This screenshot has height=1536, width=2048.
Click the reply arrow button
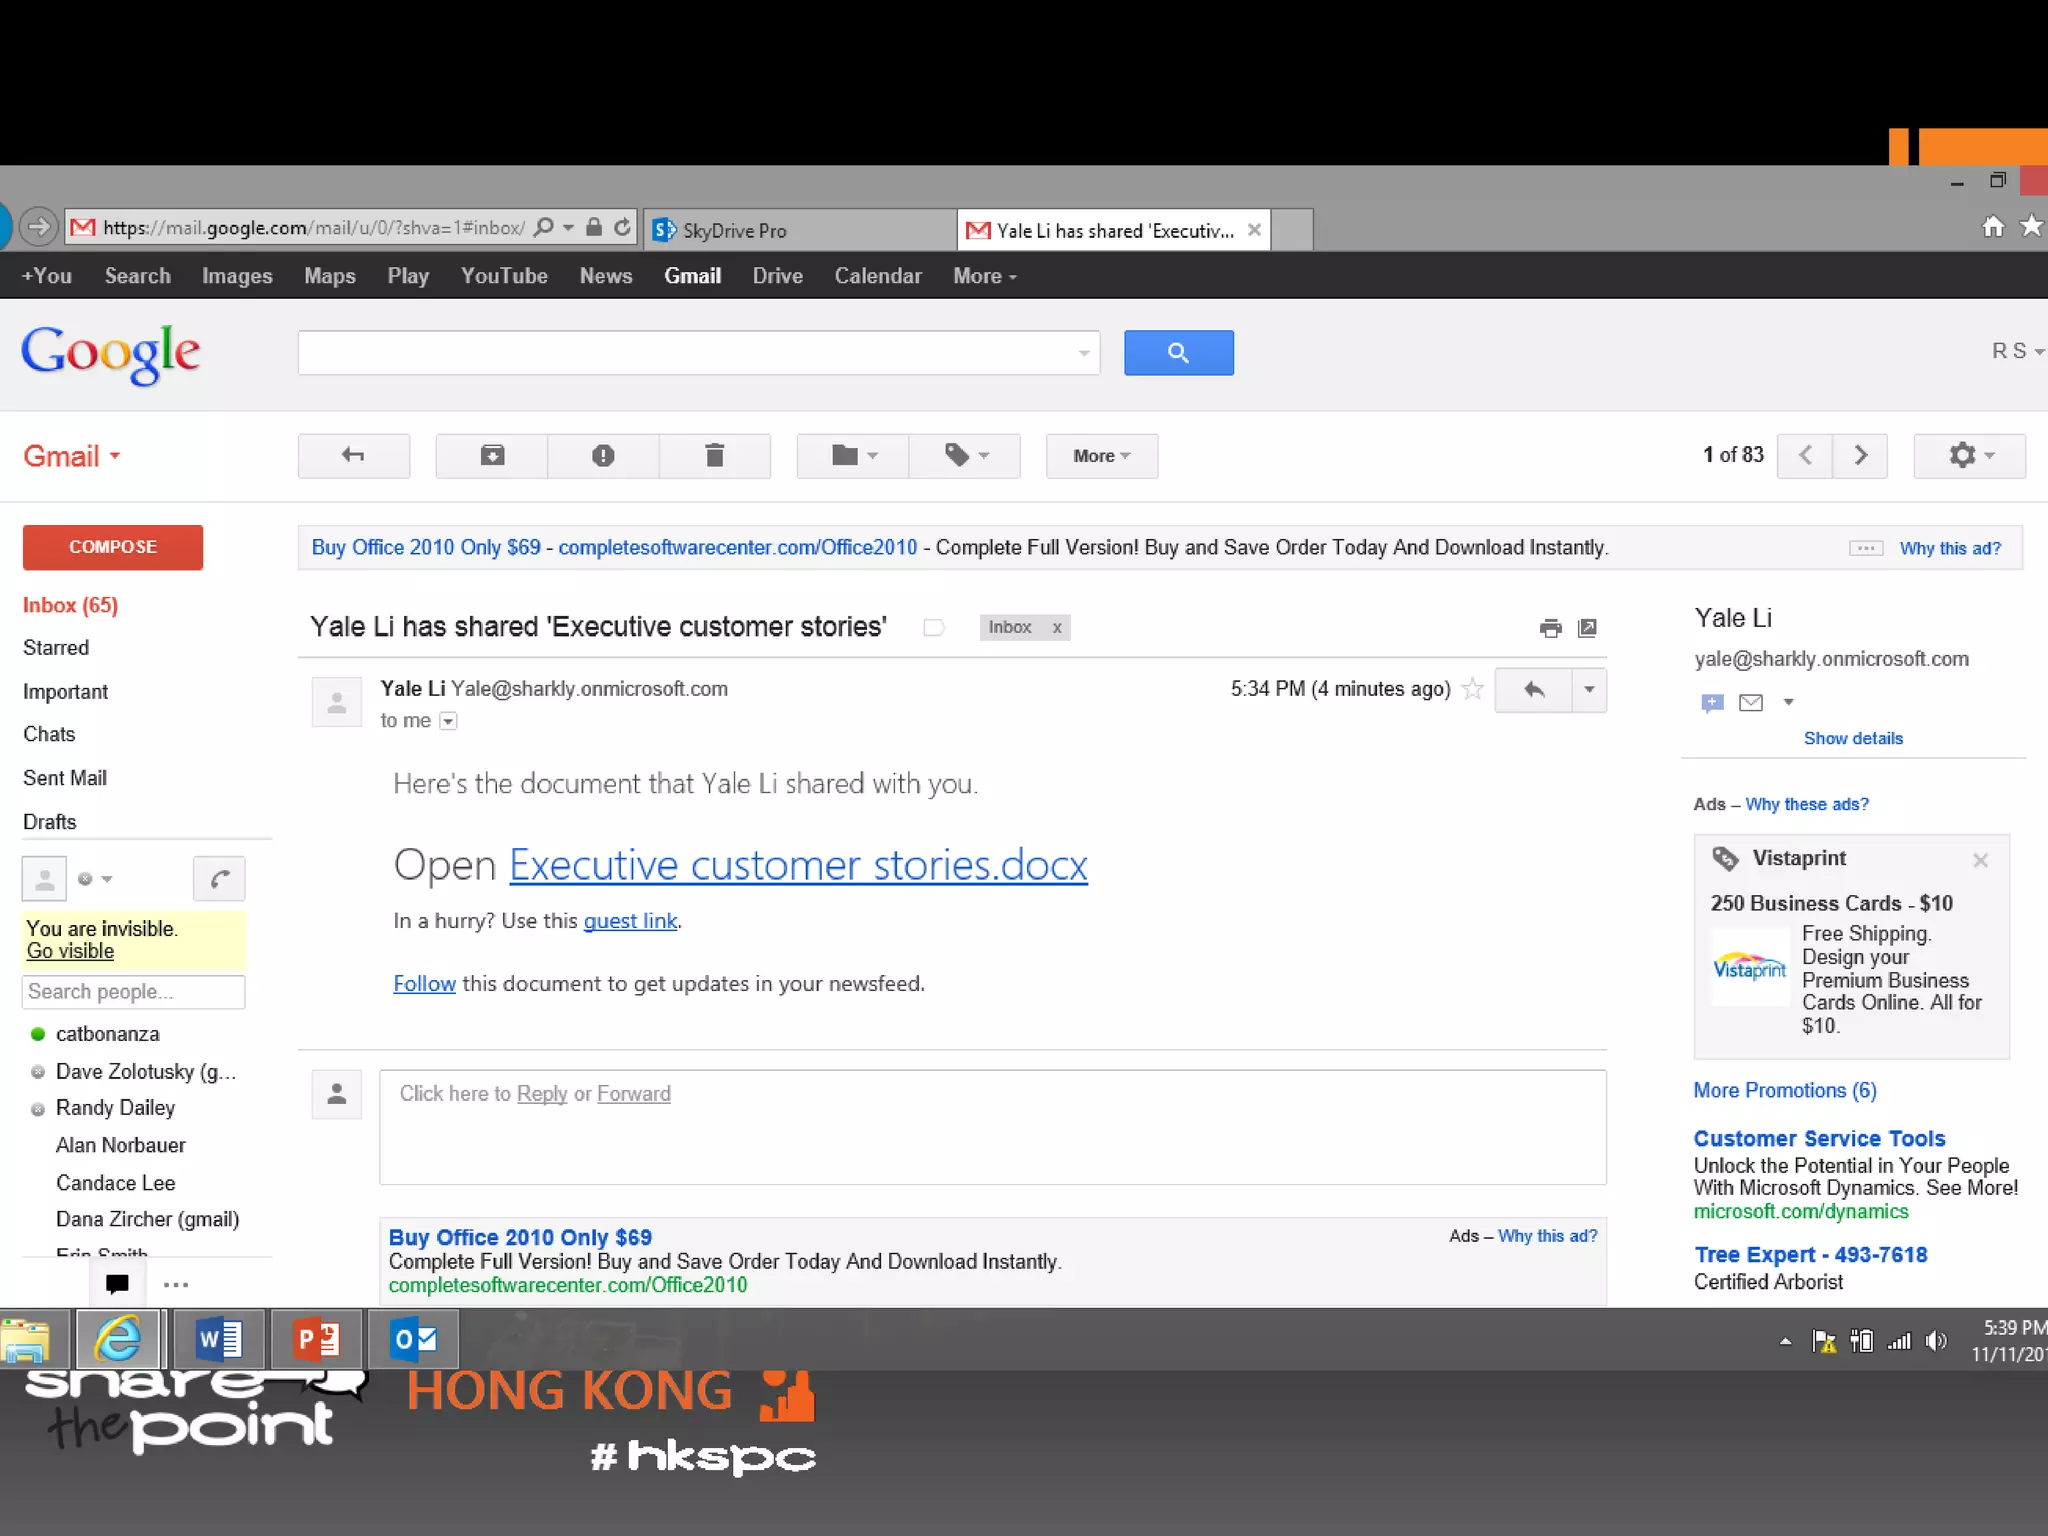point(1534,690)
